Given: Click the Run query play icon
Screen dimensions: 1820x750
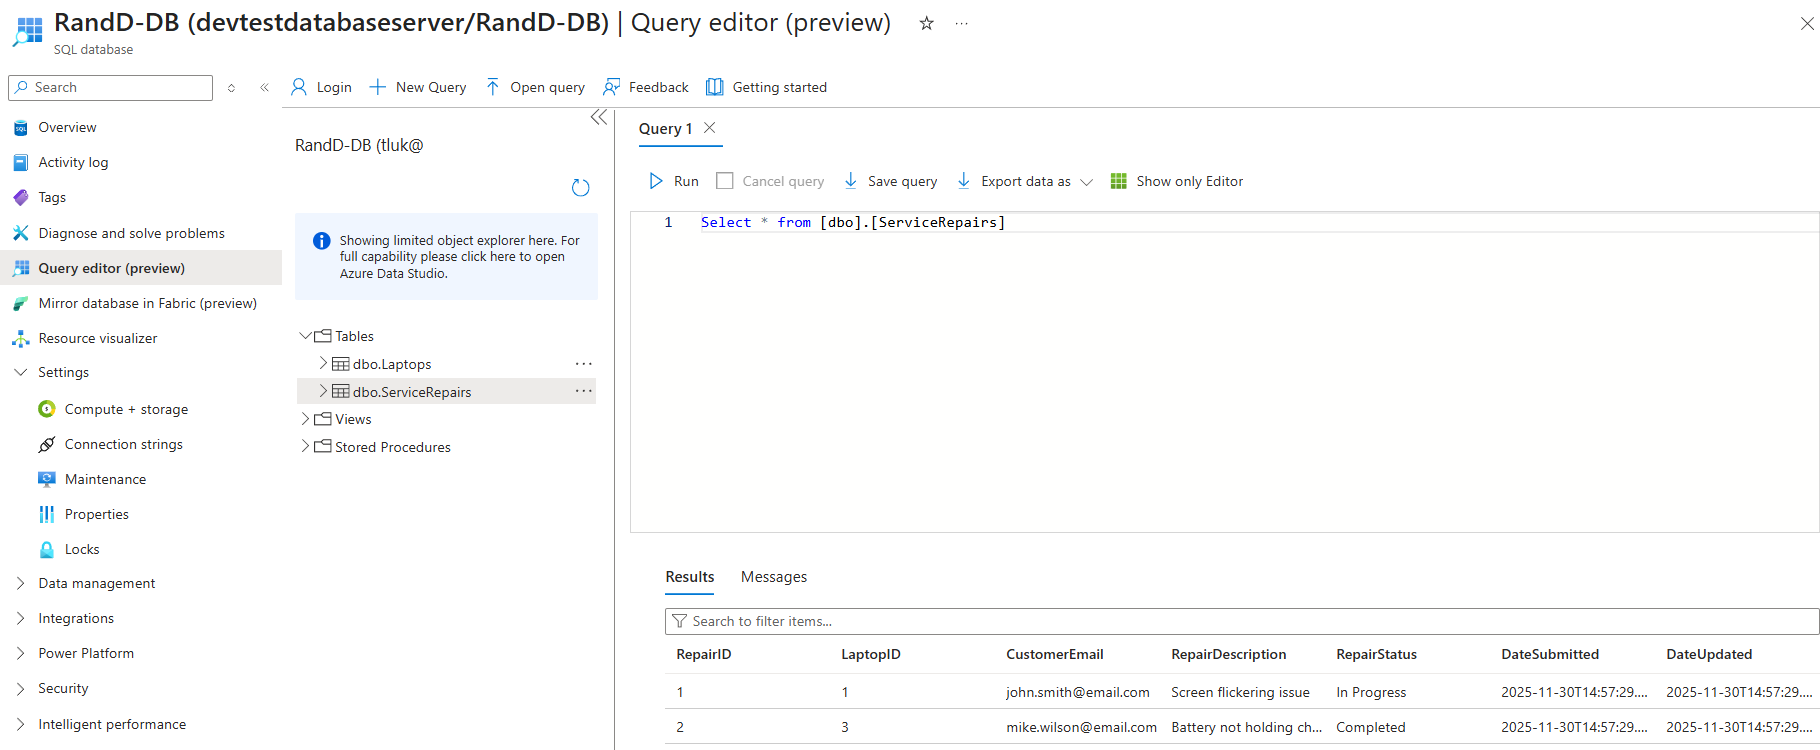Looking at the screenshot, I should click(656, 181).
